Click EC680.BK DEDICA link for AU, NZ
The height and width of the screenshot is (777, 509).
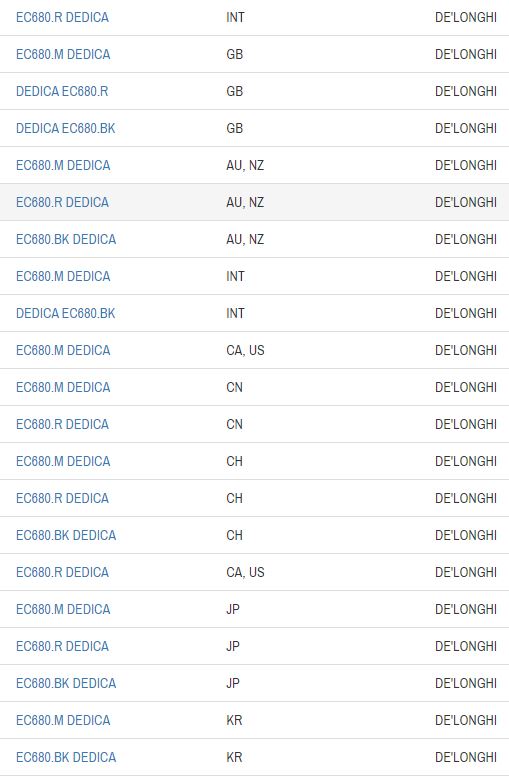(66, 239)
